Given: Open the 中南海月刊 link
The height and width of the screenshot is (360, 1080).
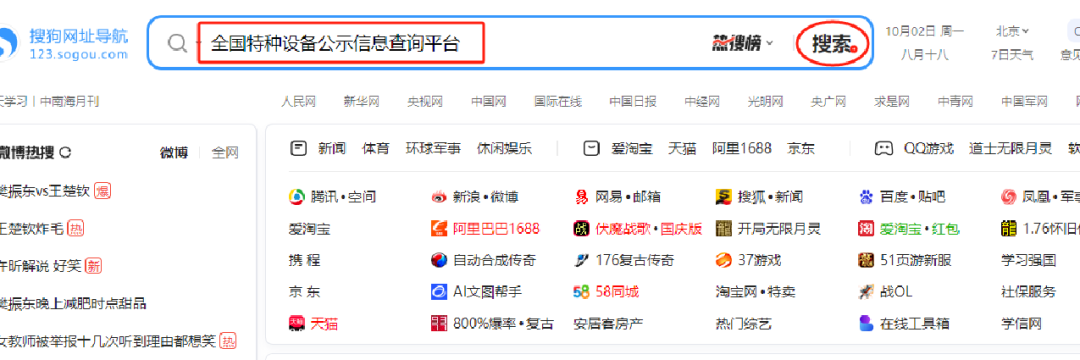Looking at the screenshot, I should click(70, 102).
